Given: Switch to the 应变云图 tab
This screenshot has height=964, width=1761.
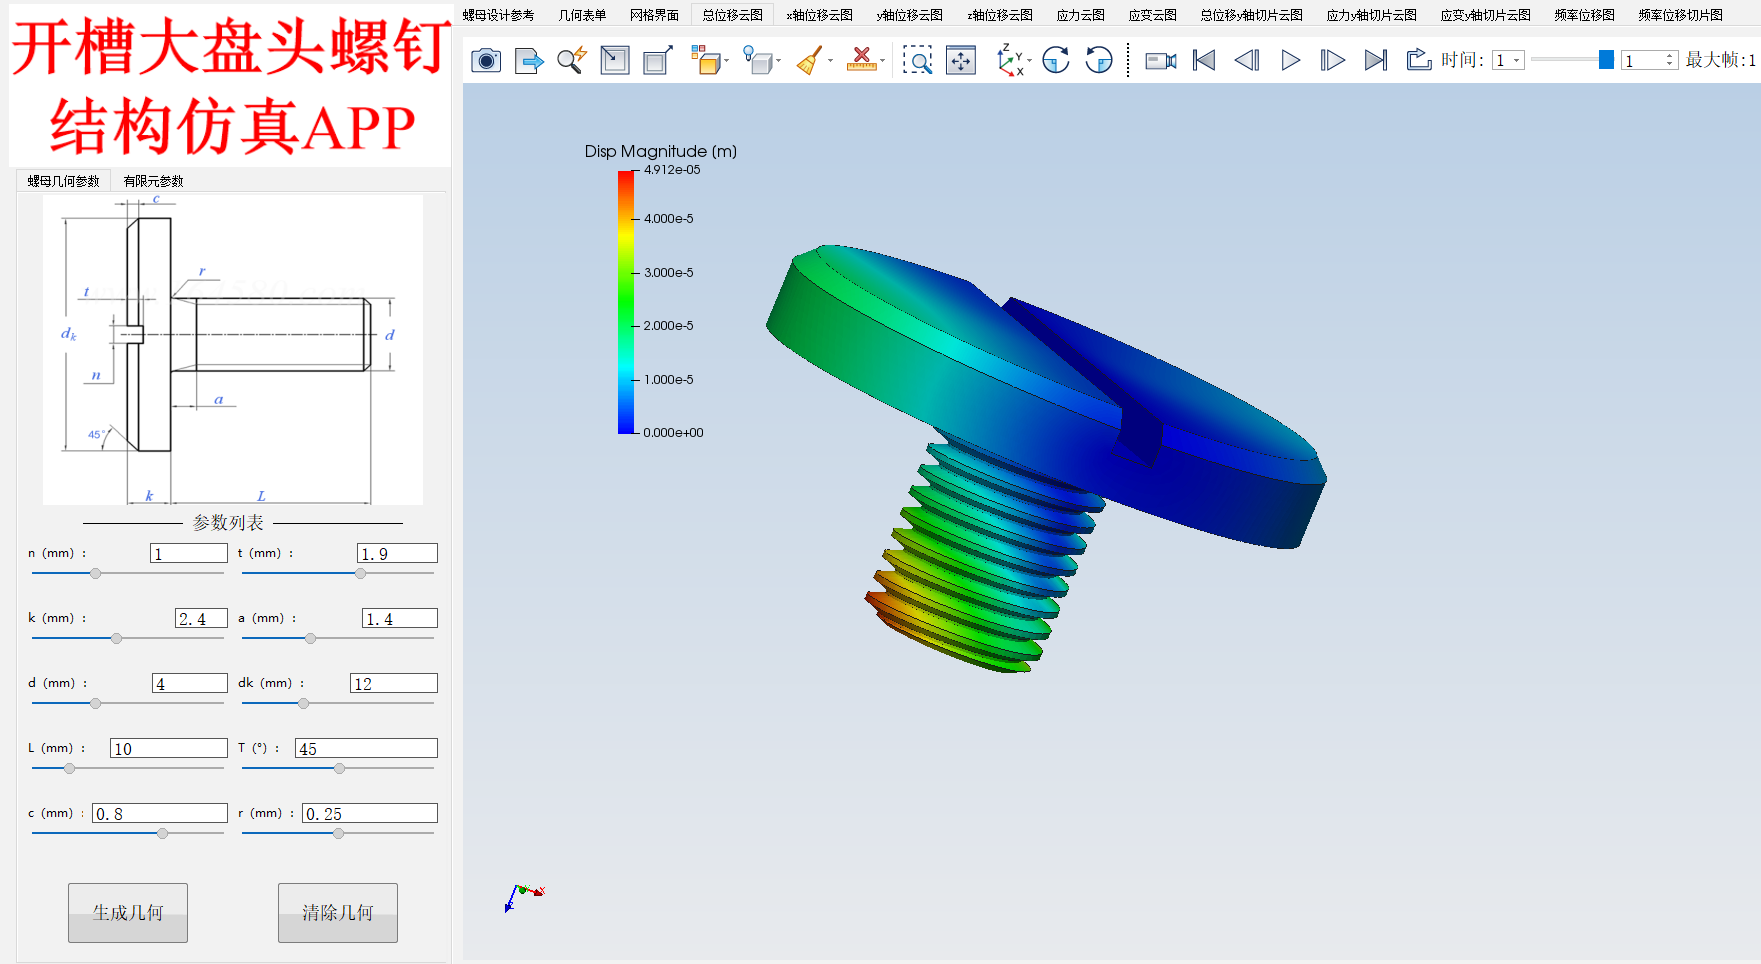Looking at the screenshot, I should [x=1152, y=15].
